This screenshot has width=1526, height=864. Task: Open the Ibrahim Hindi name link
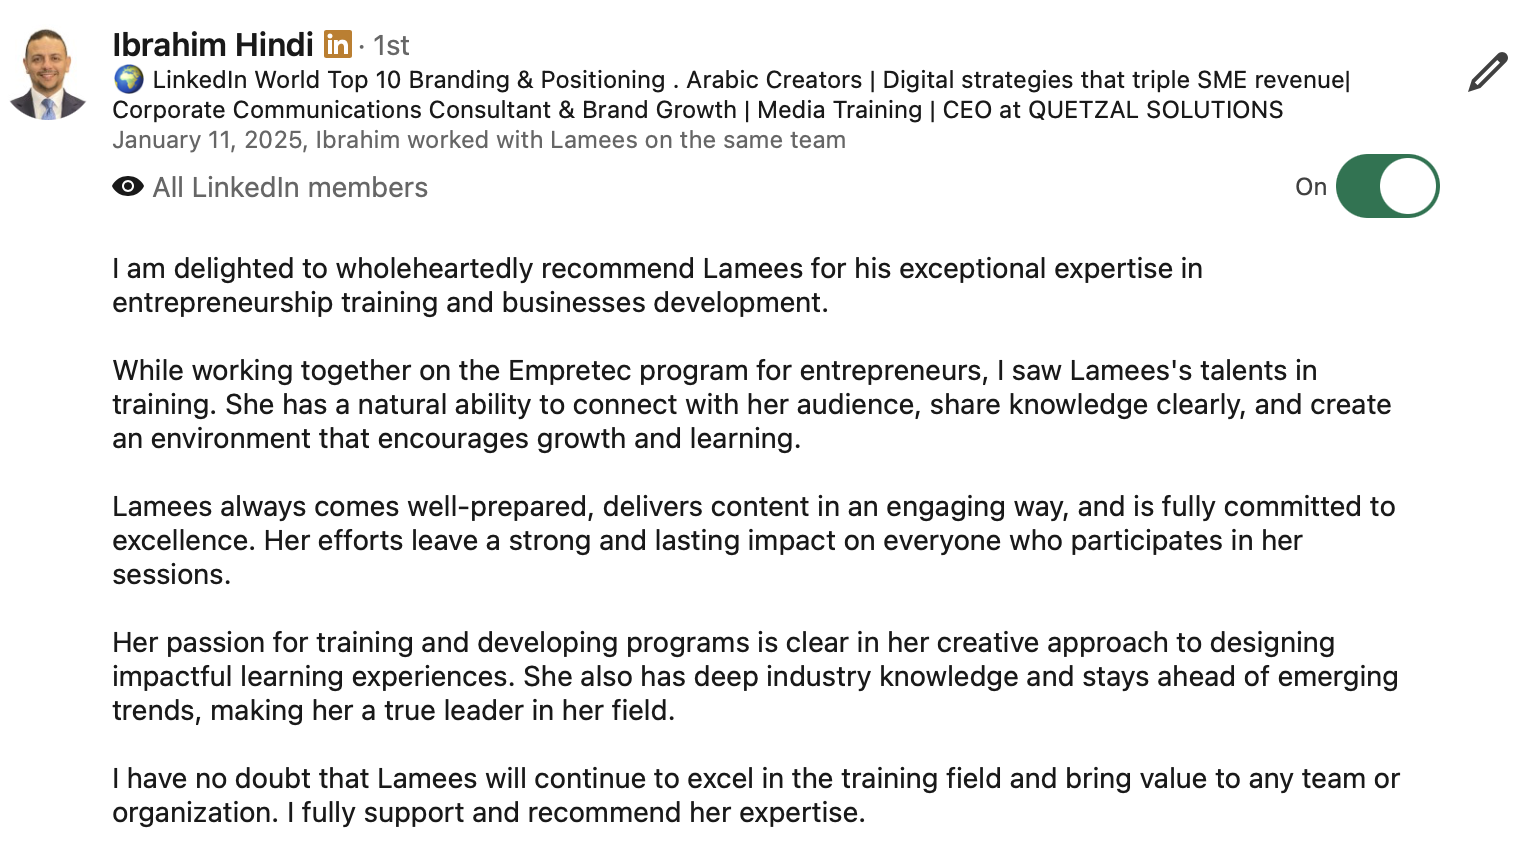click(x=213, y=45)
